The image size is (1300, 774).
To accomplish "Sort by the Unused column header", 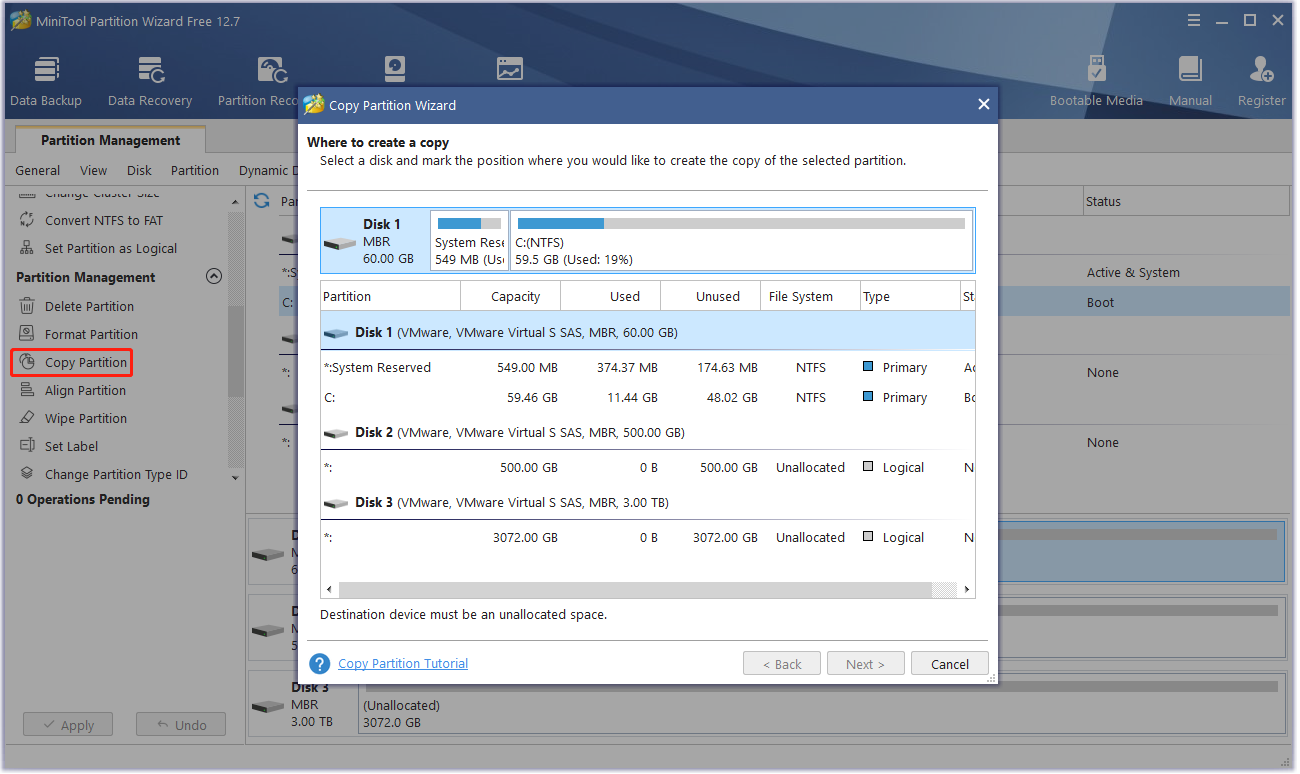I will (x=711, y=296).
